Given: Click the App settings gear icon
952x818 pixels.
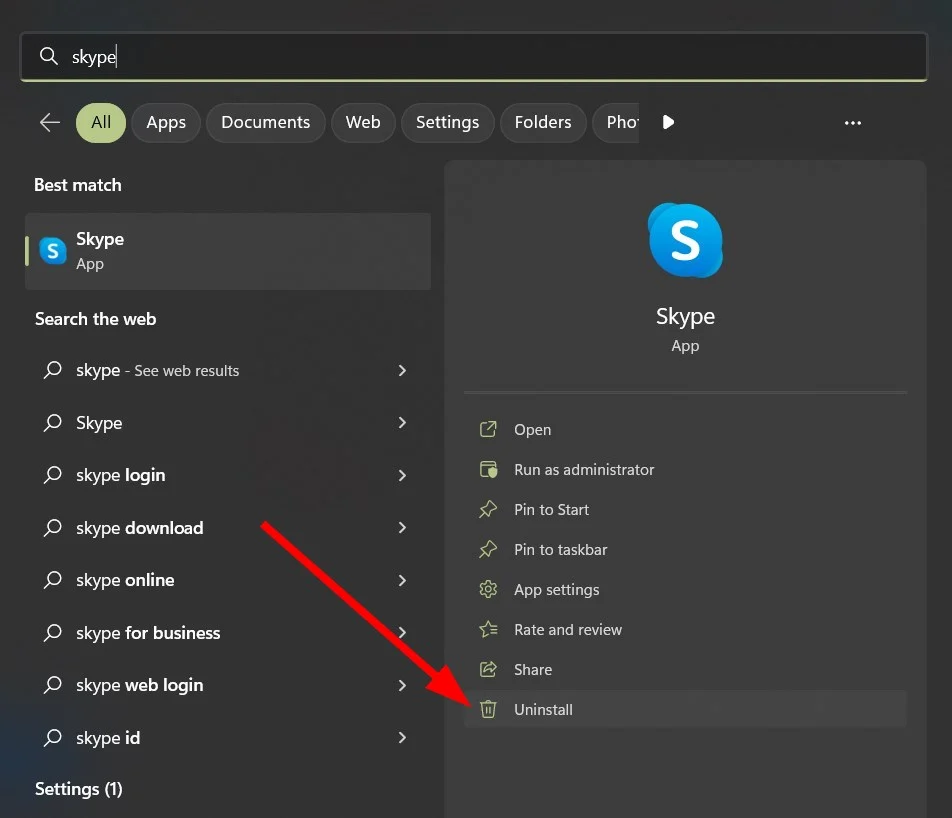Looking at the screenshot, I should pos(488,589).
